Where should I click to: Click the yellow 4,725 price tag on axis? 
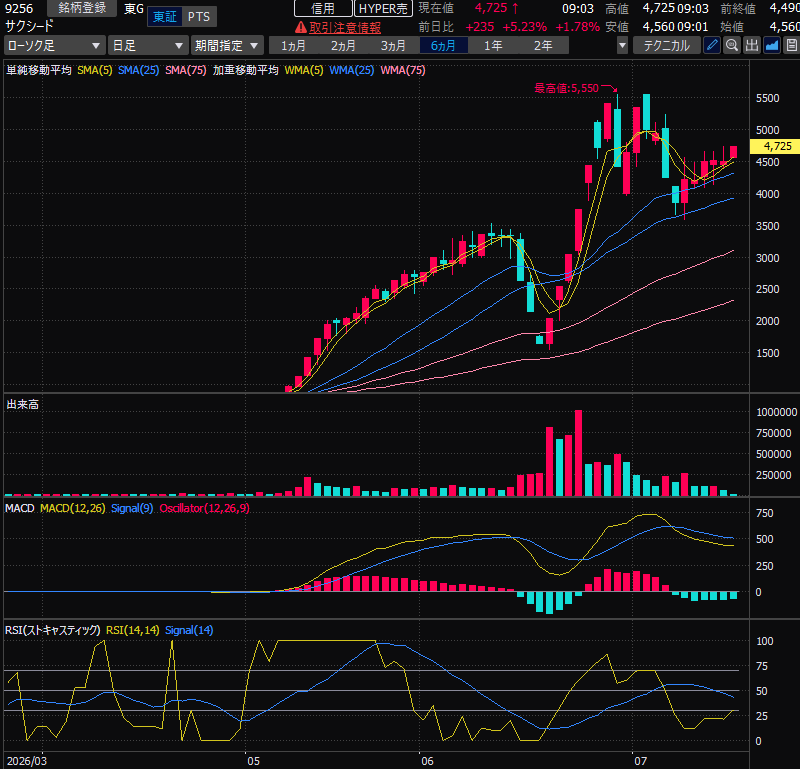pyautogui.click(x=774, y=146)
